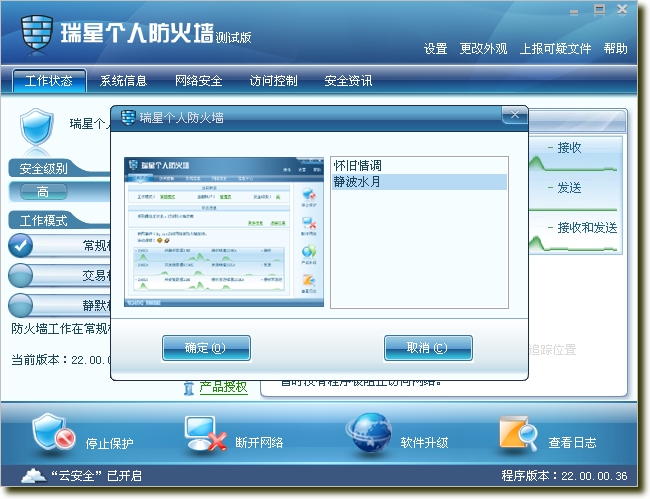Viewport: 650px width, 499px height.
Task: Click the cloud security icon in status bar
Action: coord(34,475)
